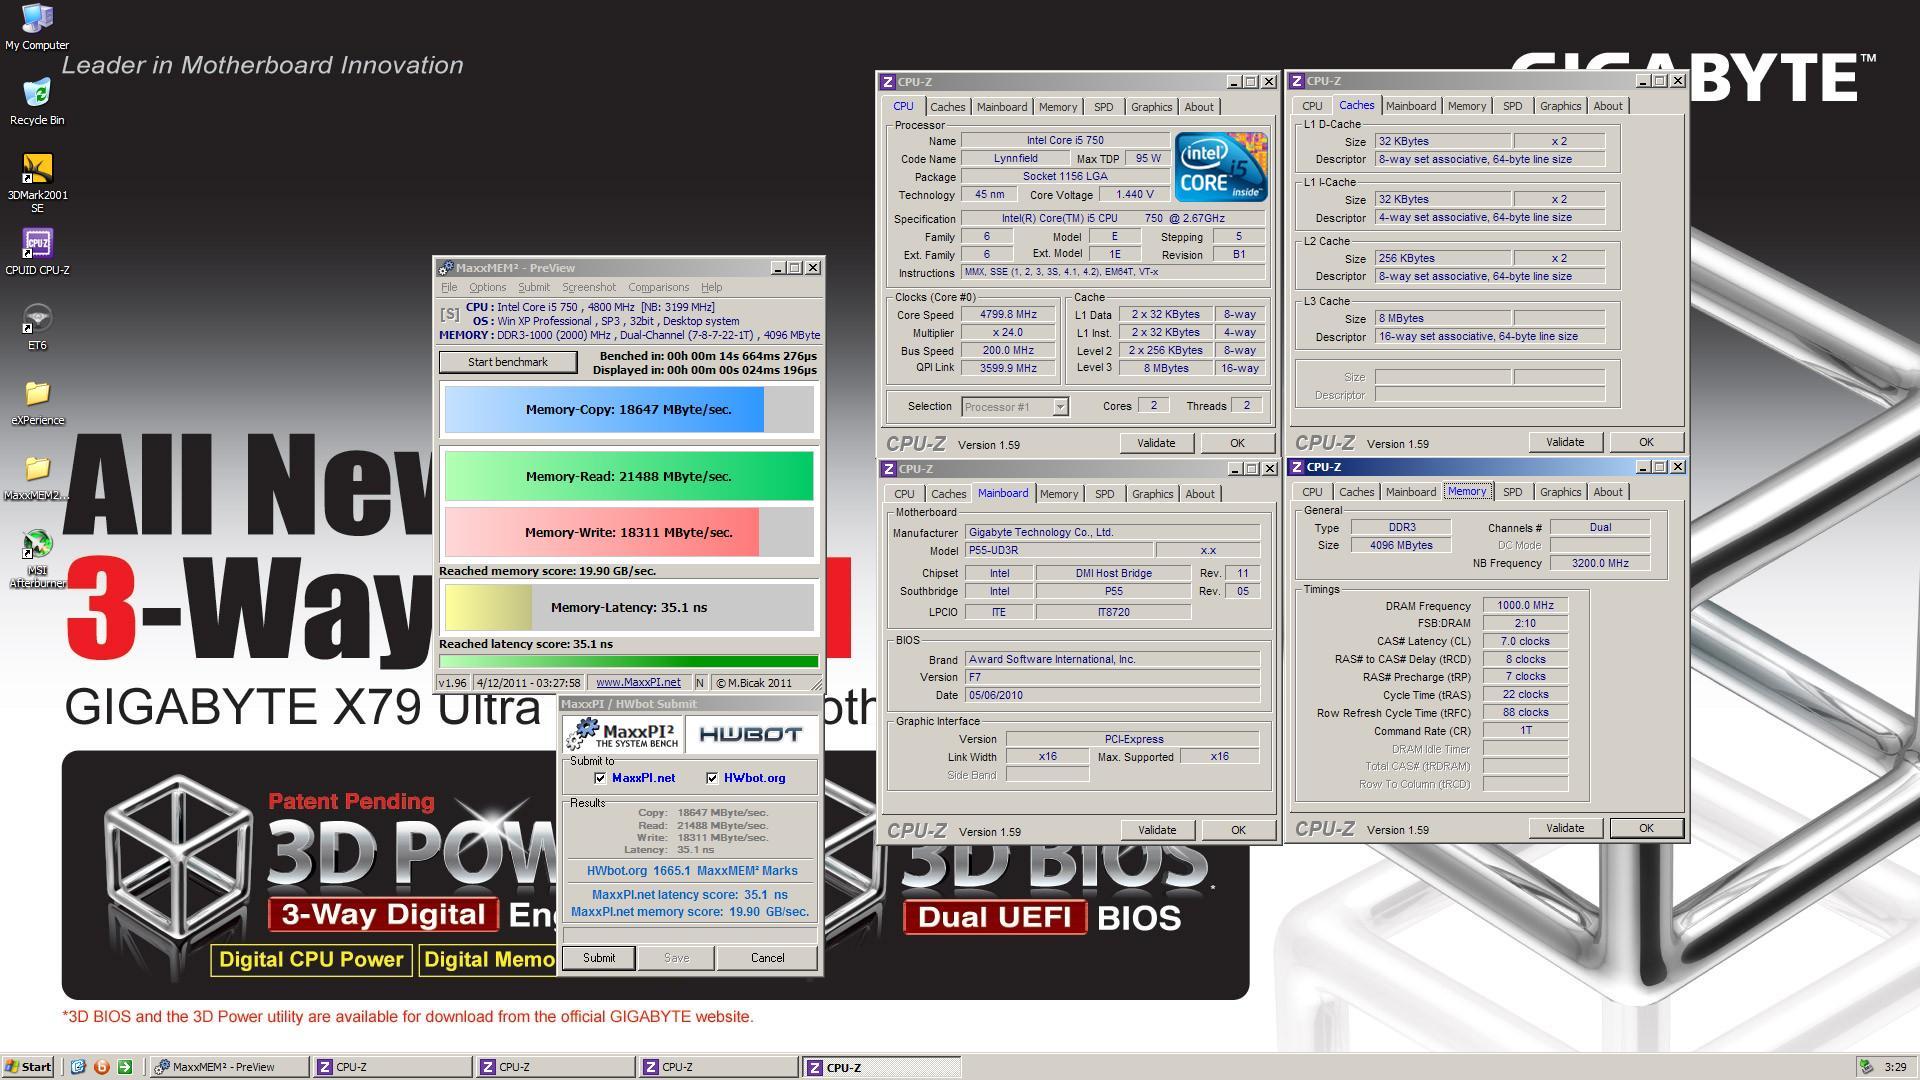Open www.MaxxPI.net link
The width and height of the screenshot is (1920, 1080).
638,682
